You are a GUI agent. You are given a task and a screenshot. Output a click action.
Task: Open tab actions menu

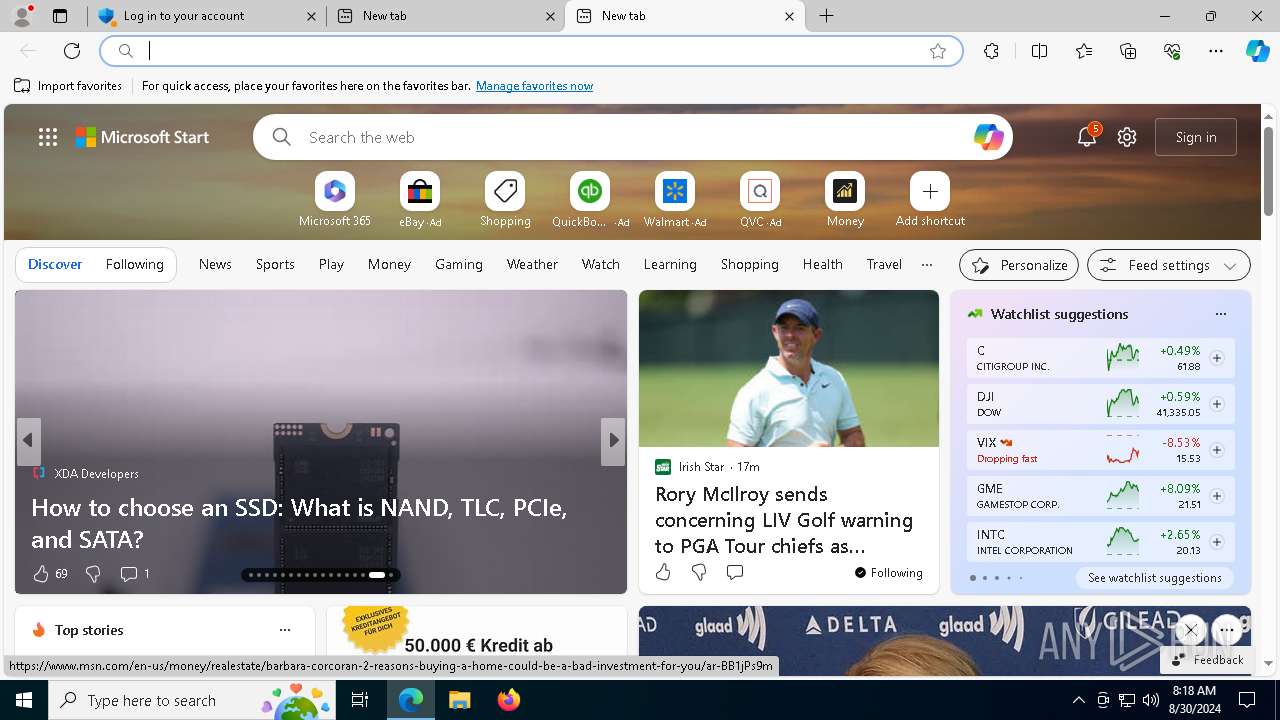point(60,16)
